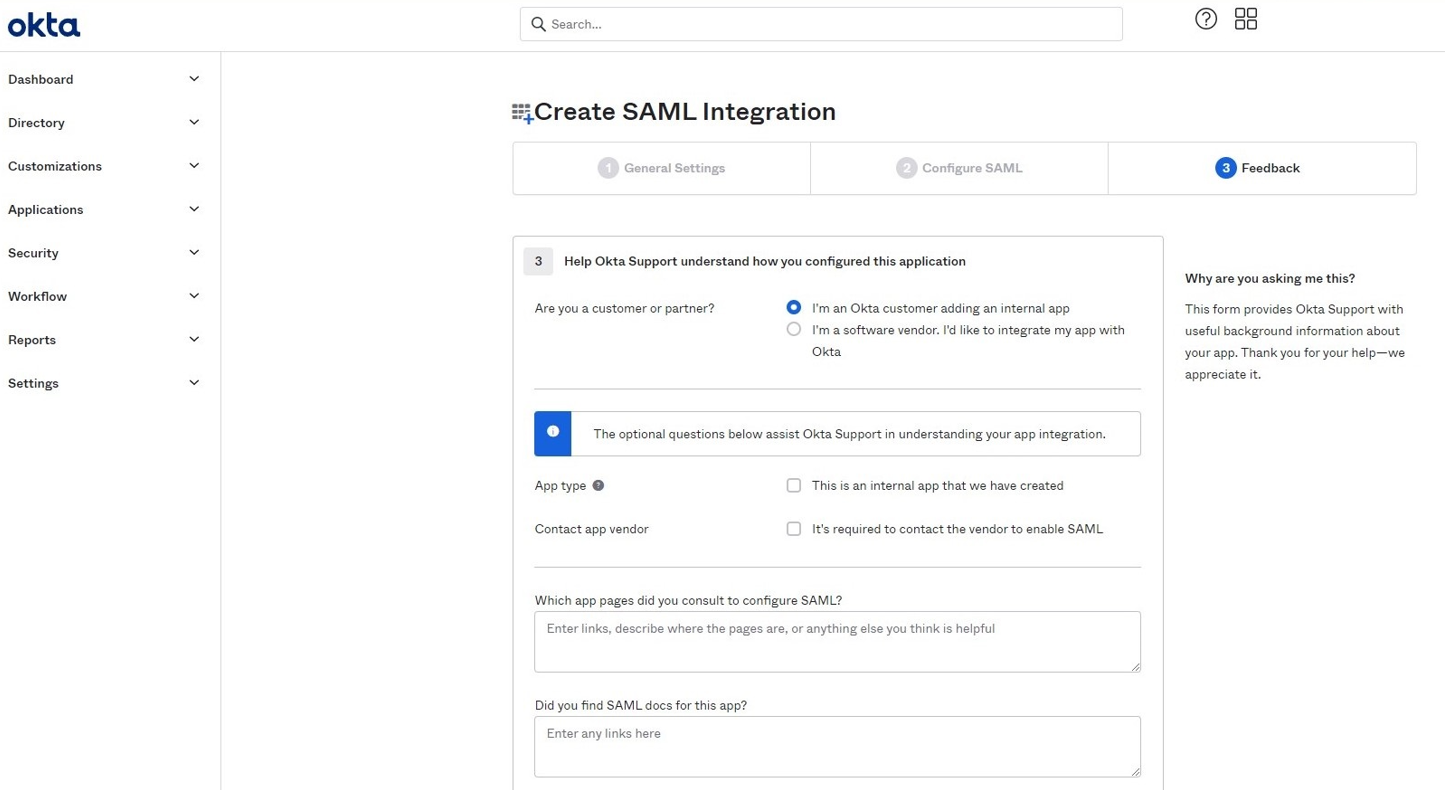This screenshot has height=790, width=1445.
Task: Check "This is an internal app" checkbox
Action: [x=794, y=486]
